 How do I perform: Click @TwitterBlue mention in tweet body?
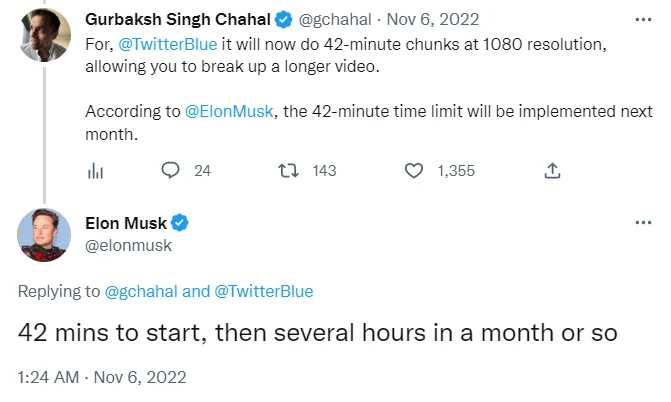165,46
